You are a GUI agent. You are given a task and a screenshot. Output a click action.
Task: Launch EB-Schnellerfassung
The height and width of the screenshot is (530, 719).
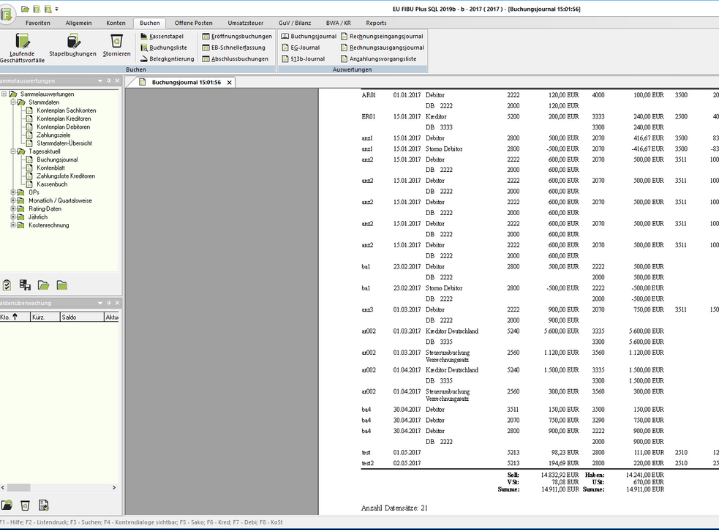point(235,47)
